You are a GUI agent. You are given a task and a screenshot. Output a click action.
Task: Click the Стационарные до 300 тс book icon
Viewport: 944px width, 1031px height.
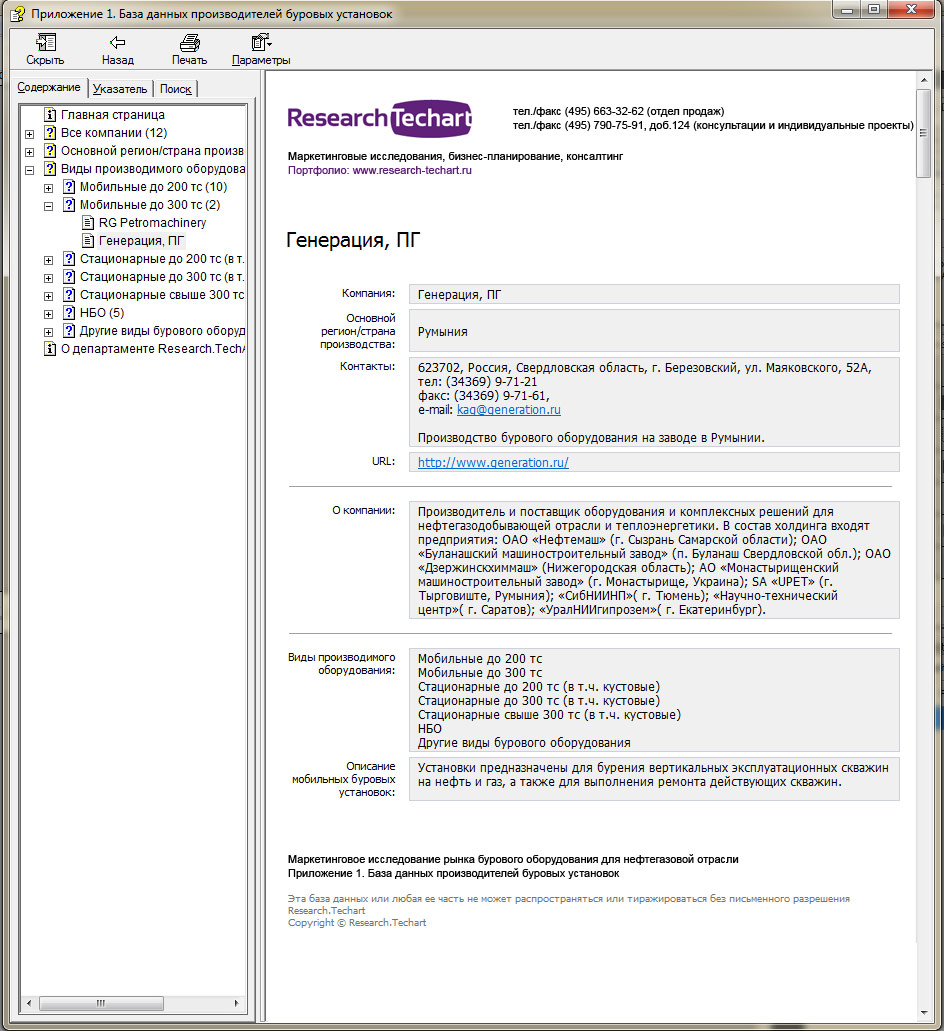(x=69, y=277)
